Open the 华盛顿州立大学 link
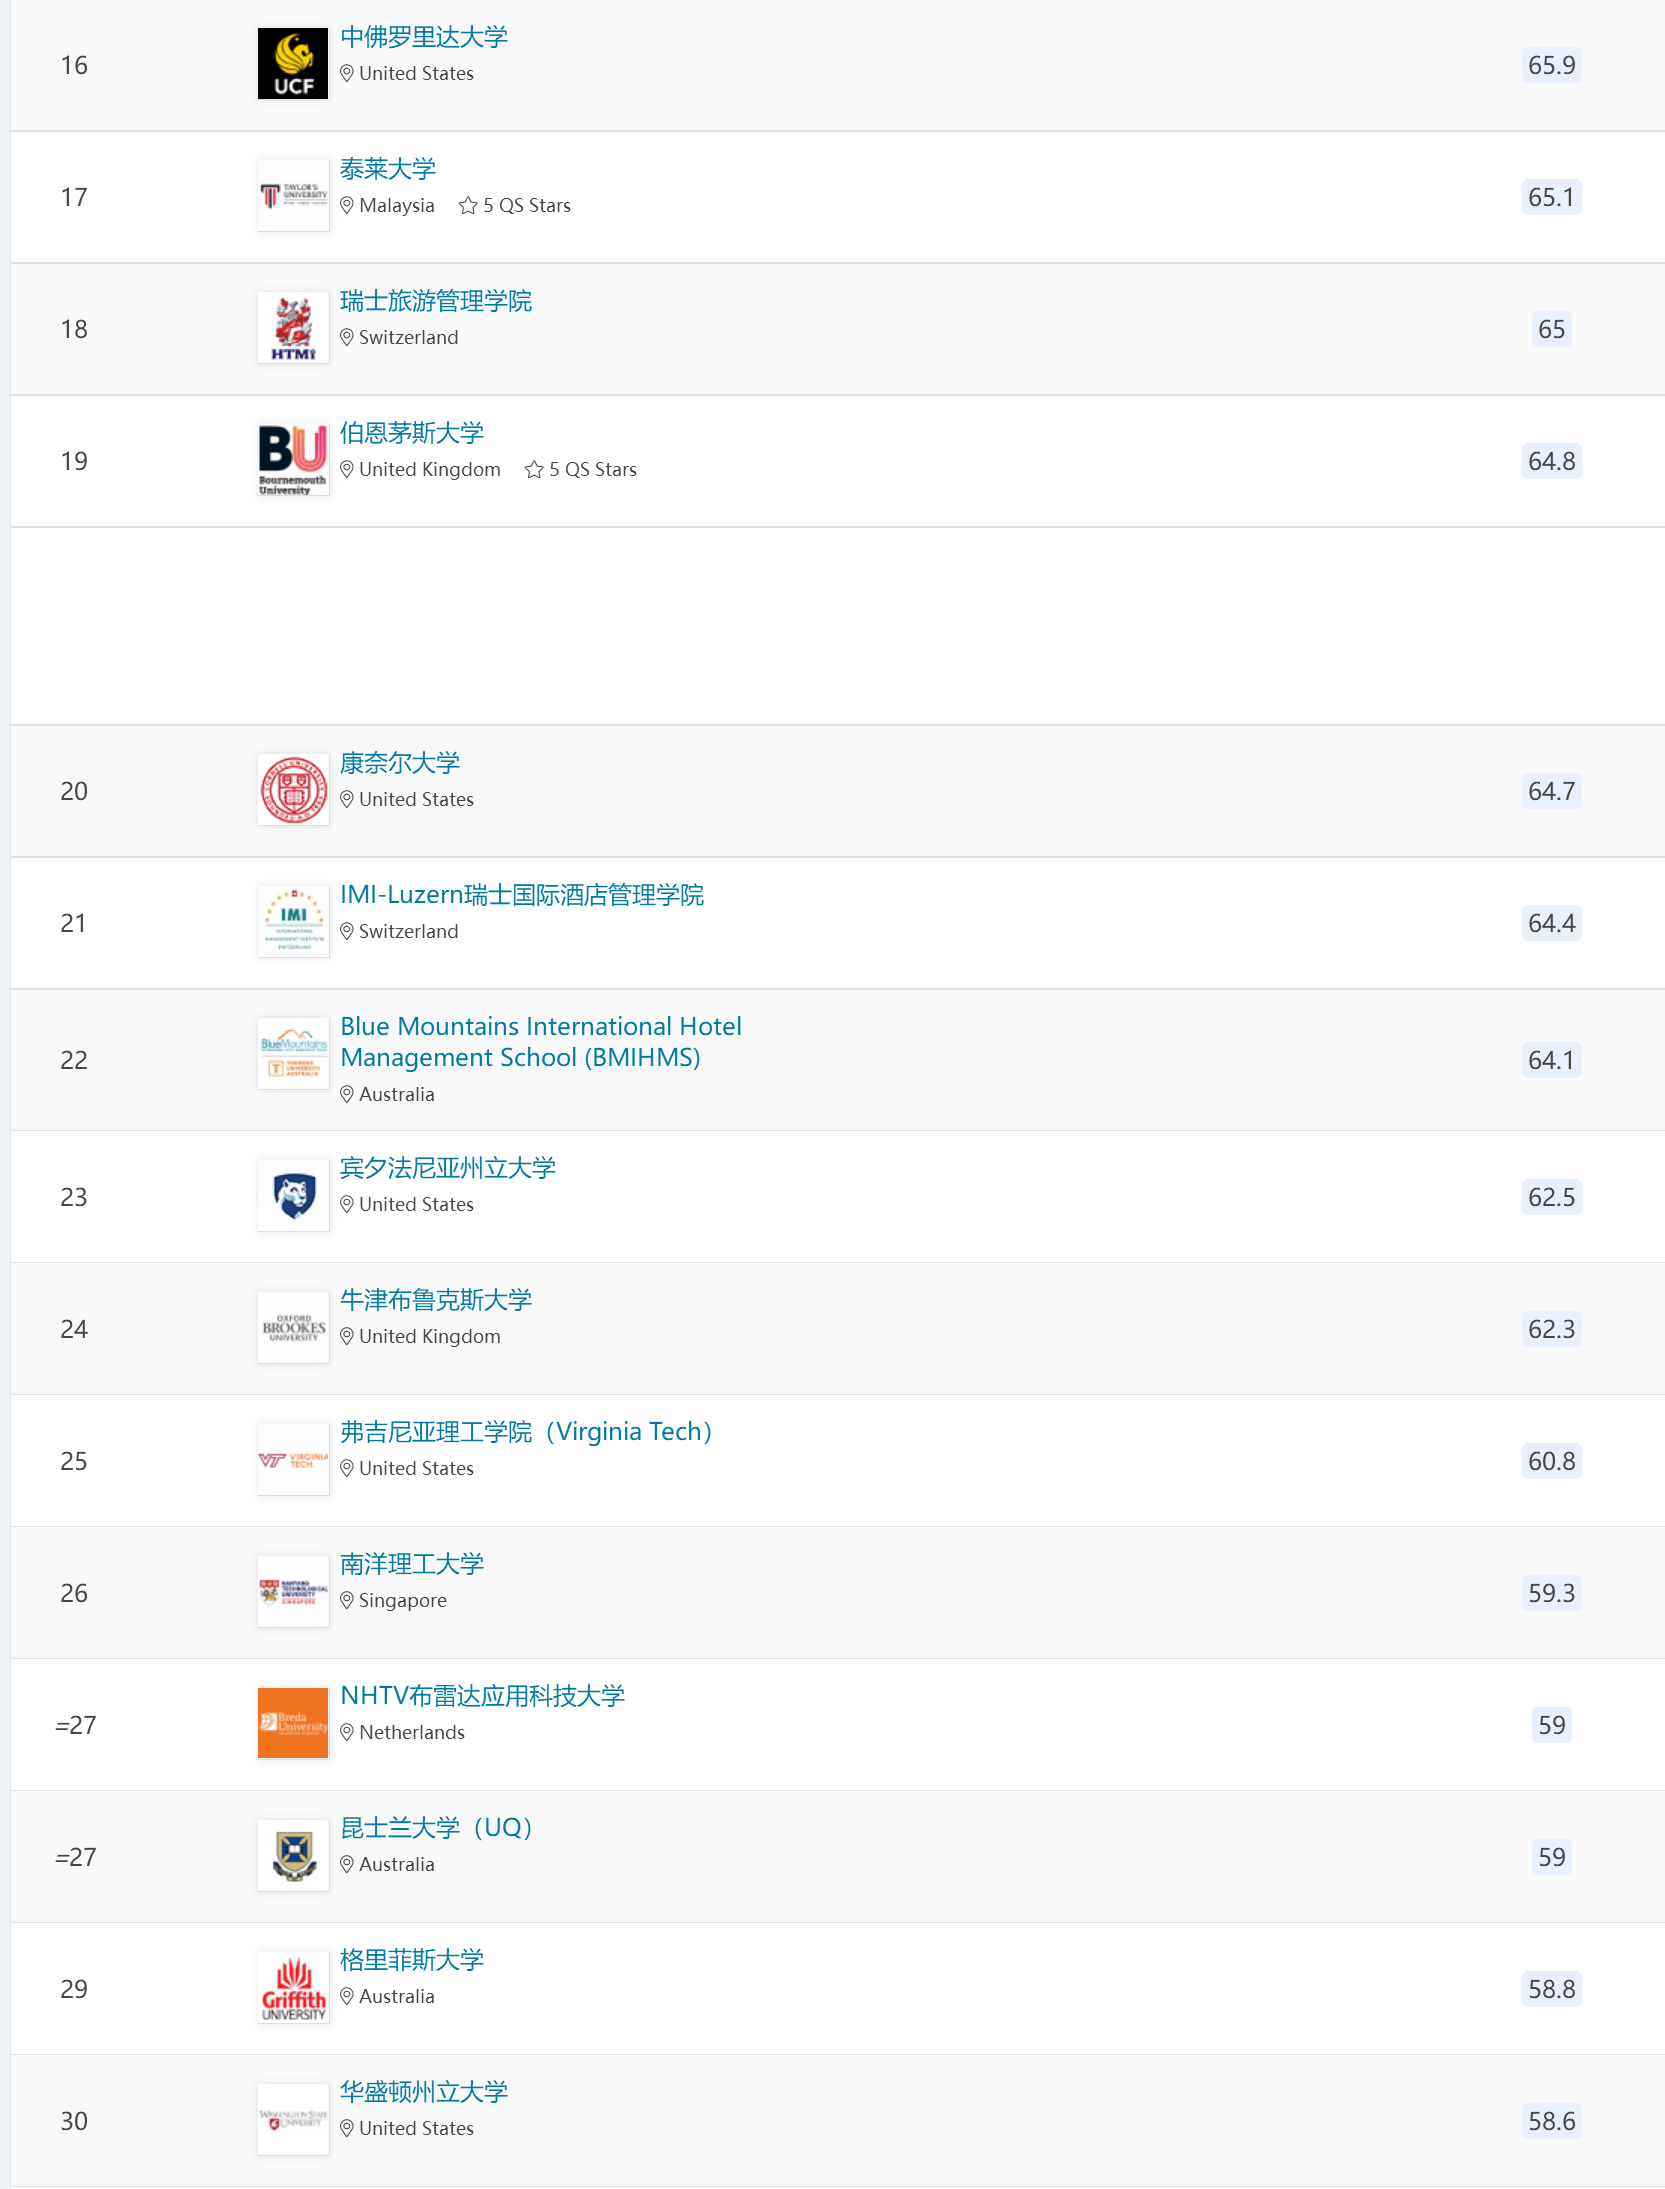 point(423,2093)
